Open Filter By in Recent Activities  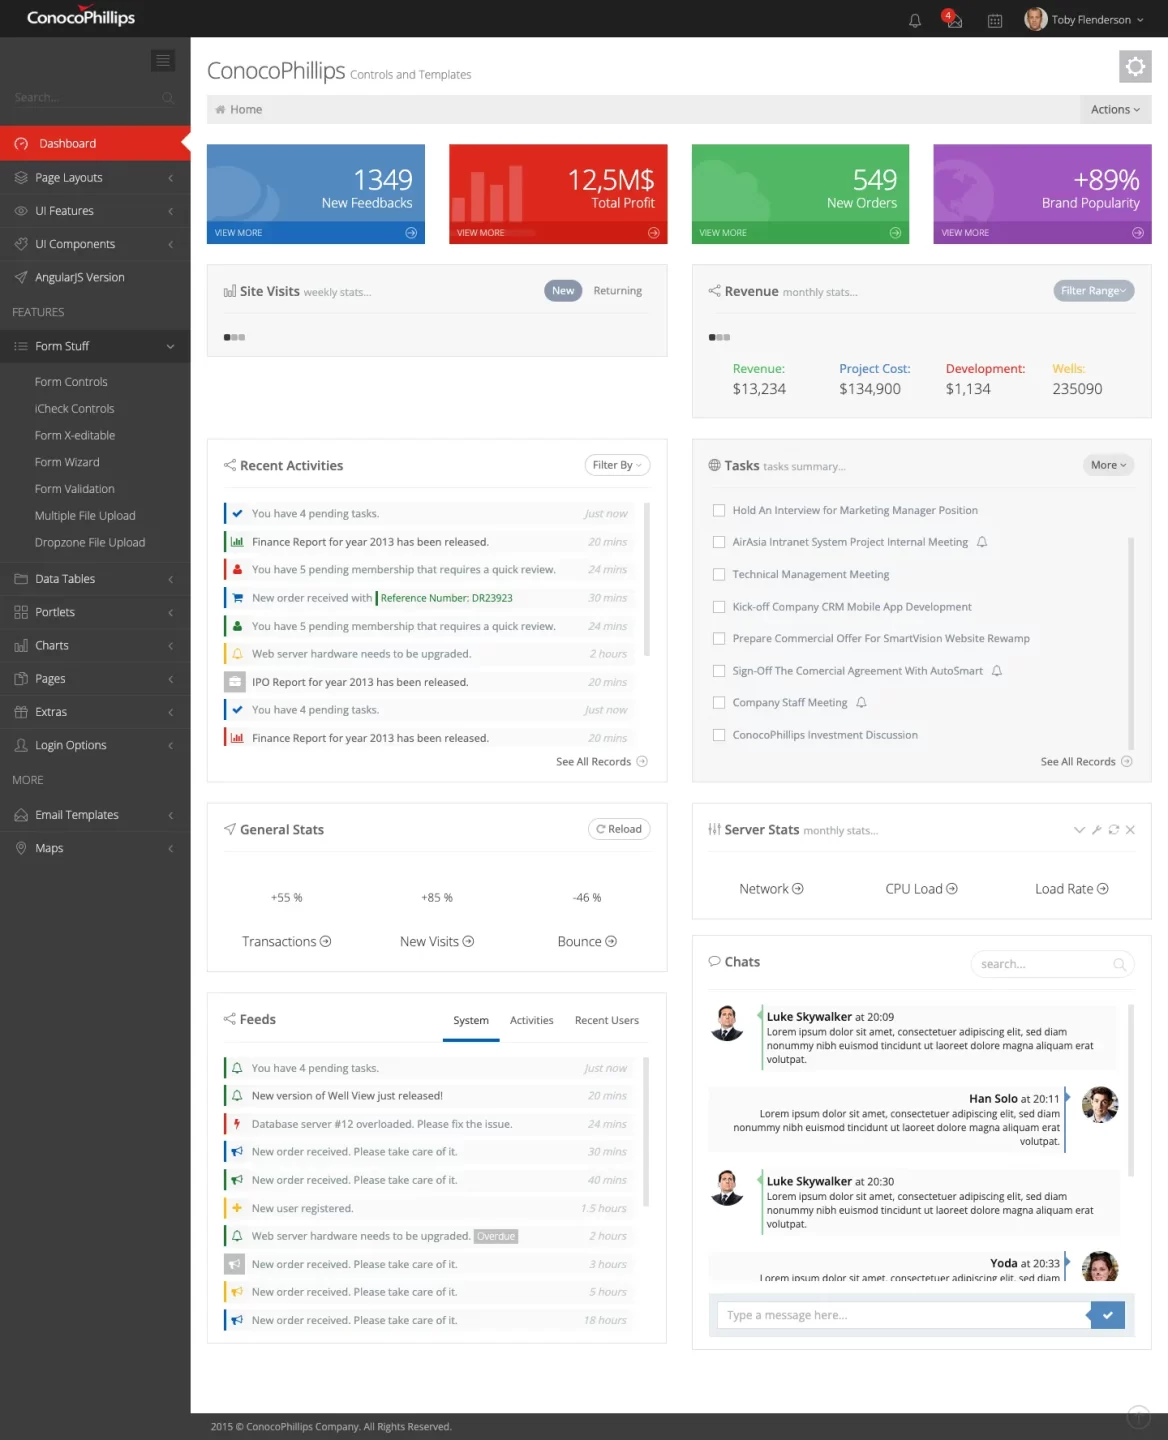coord(617,465)
